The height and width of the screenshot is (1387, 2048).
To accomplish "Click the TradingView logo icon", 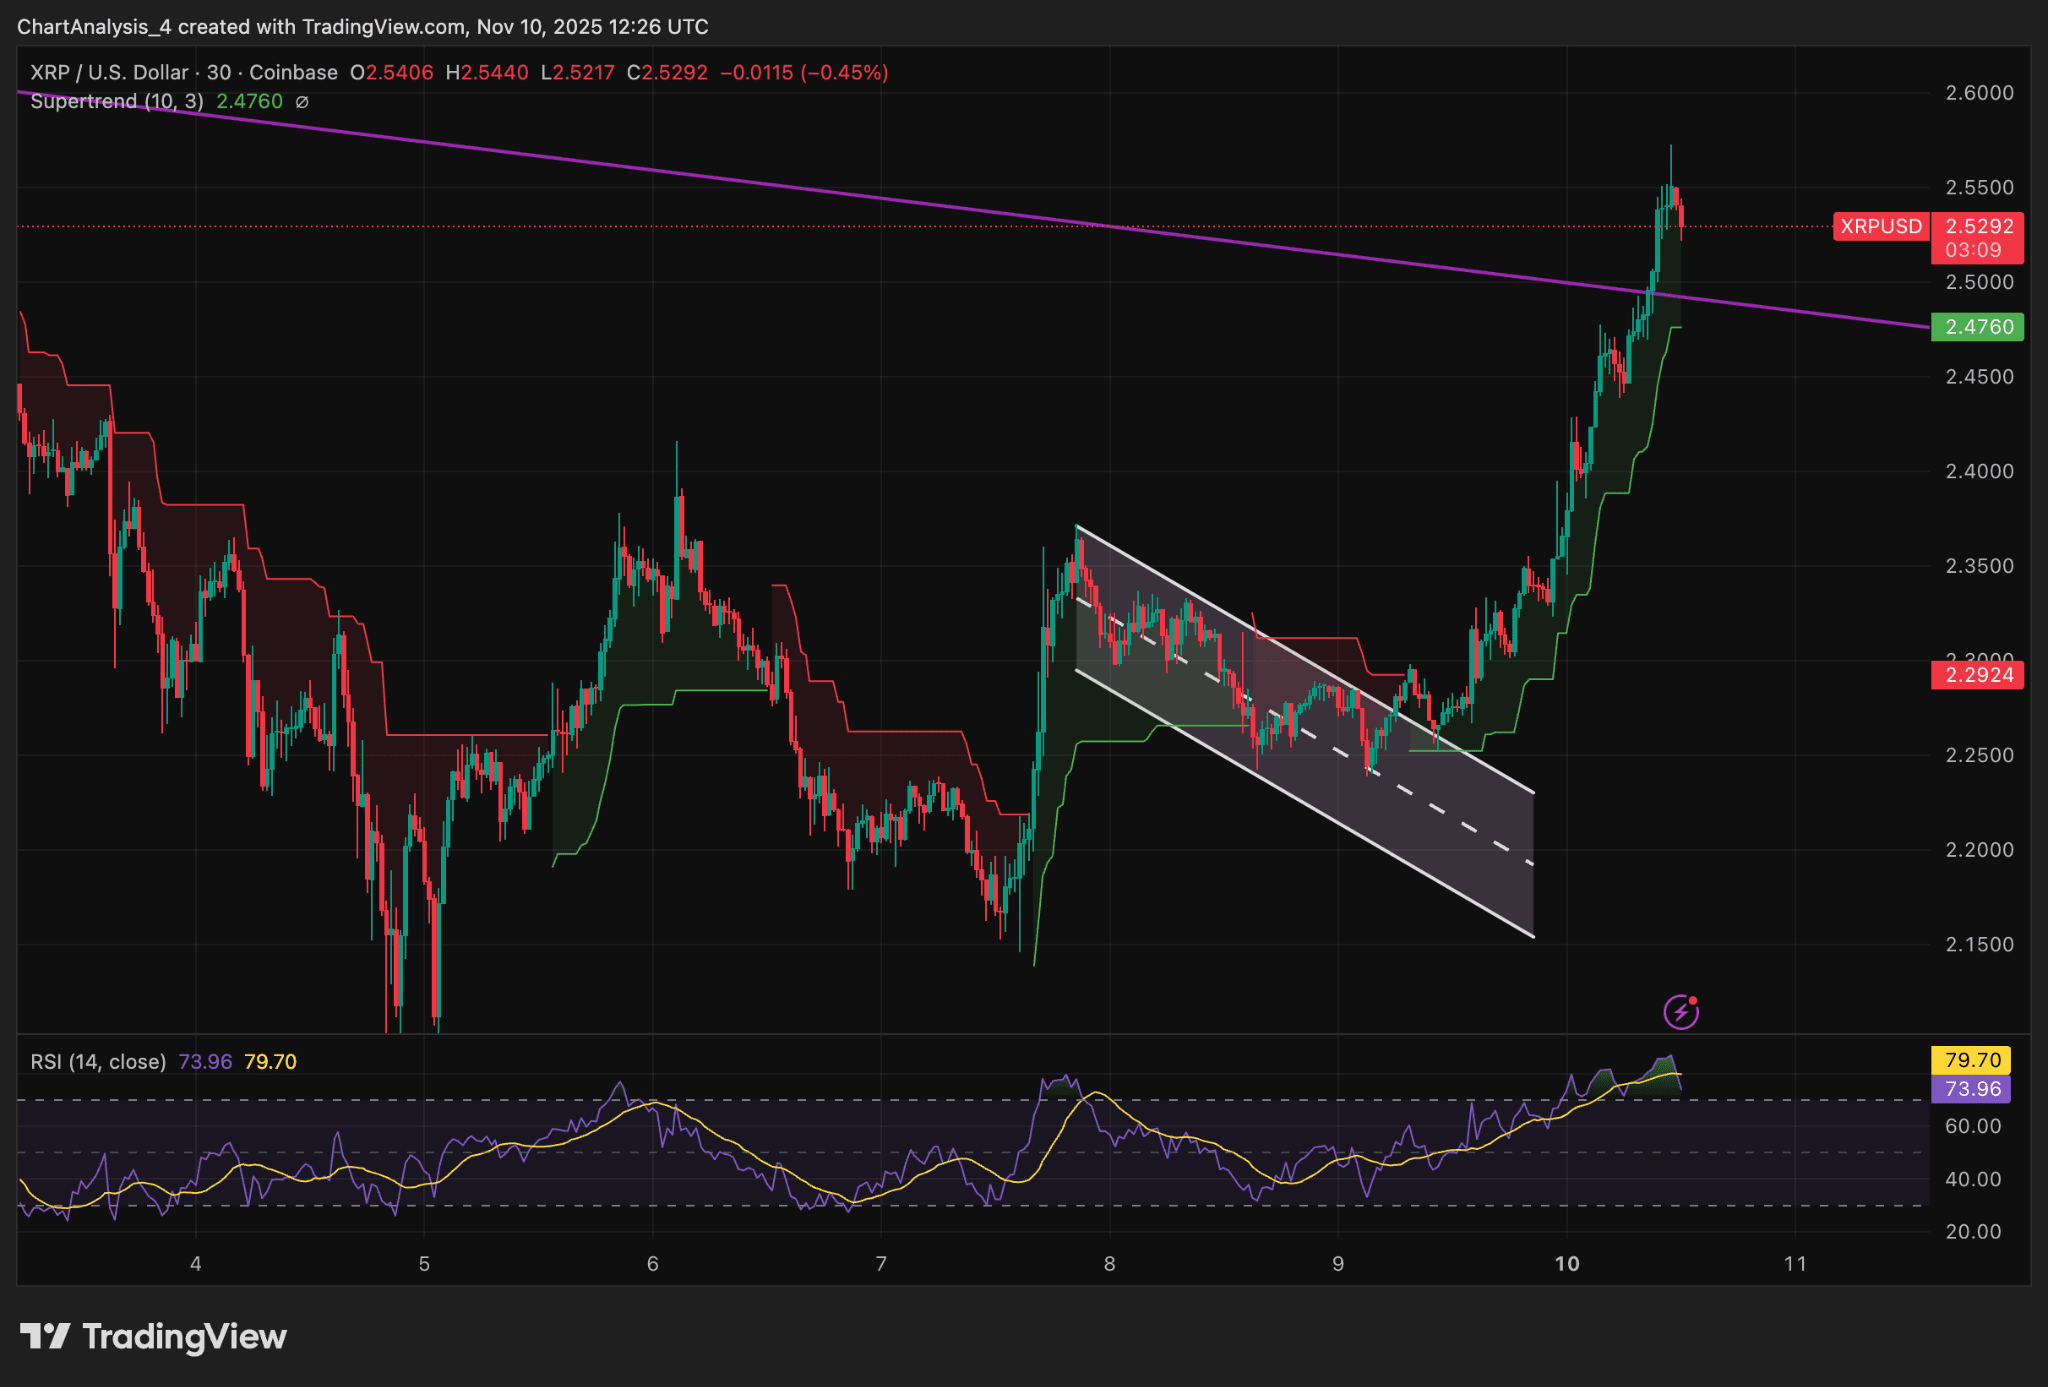I will 44,1336.
